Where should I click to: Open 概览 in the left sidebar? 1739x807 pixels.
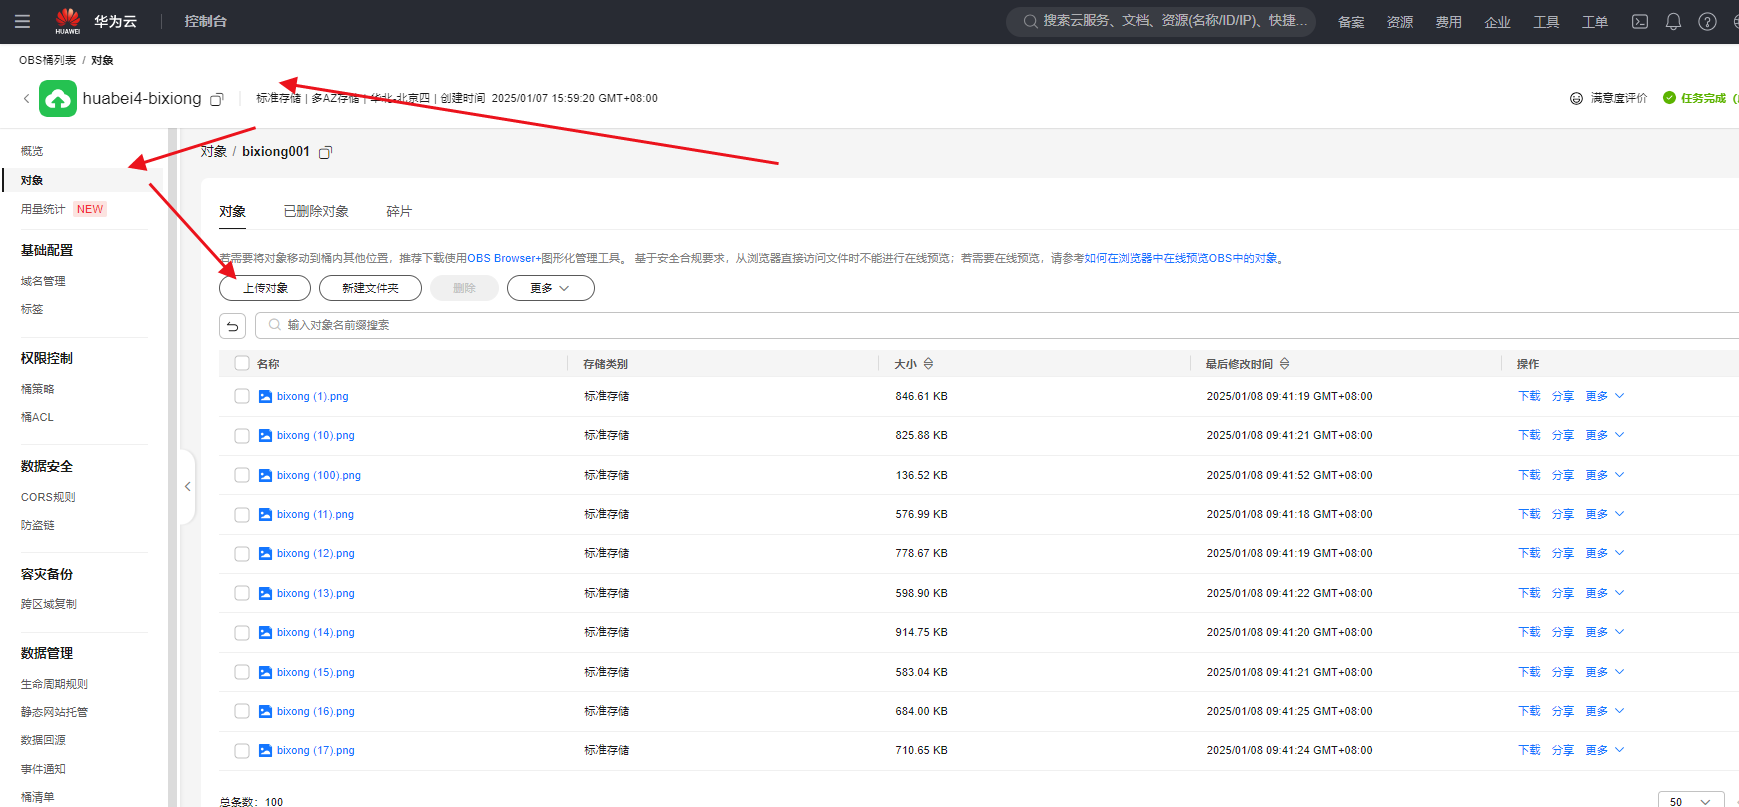[x=32, y=152]
